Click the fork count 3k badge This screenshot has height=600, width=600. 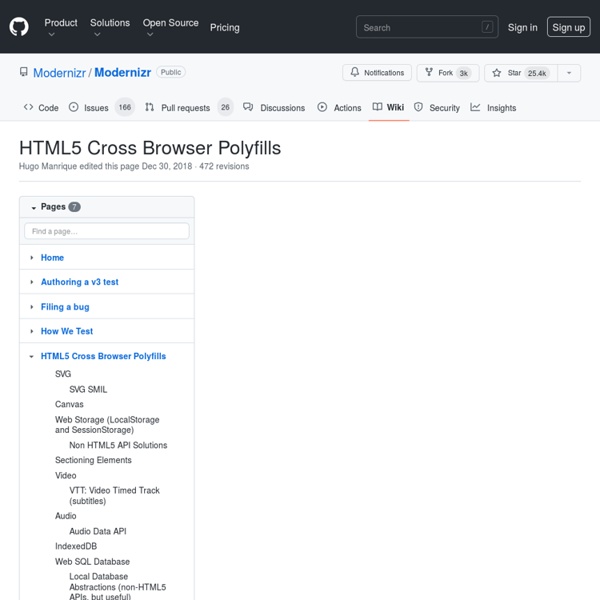pos(463,73)
